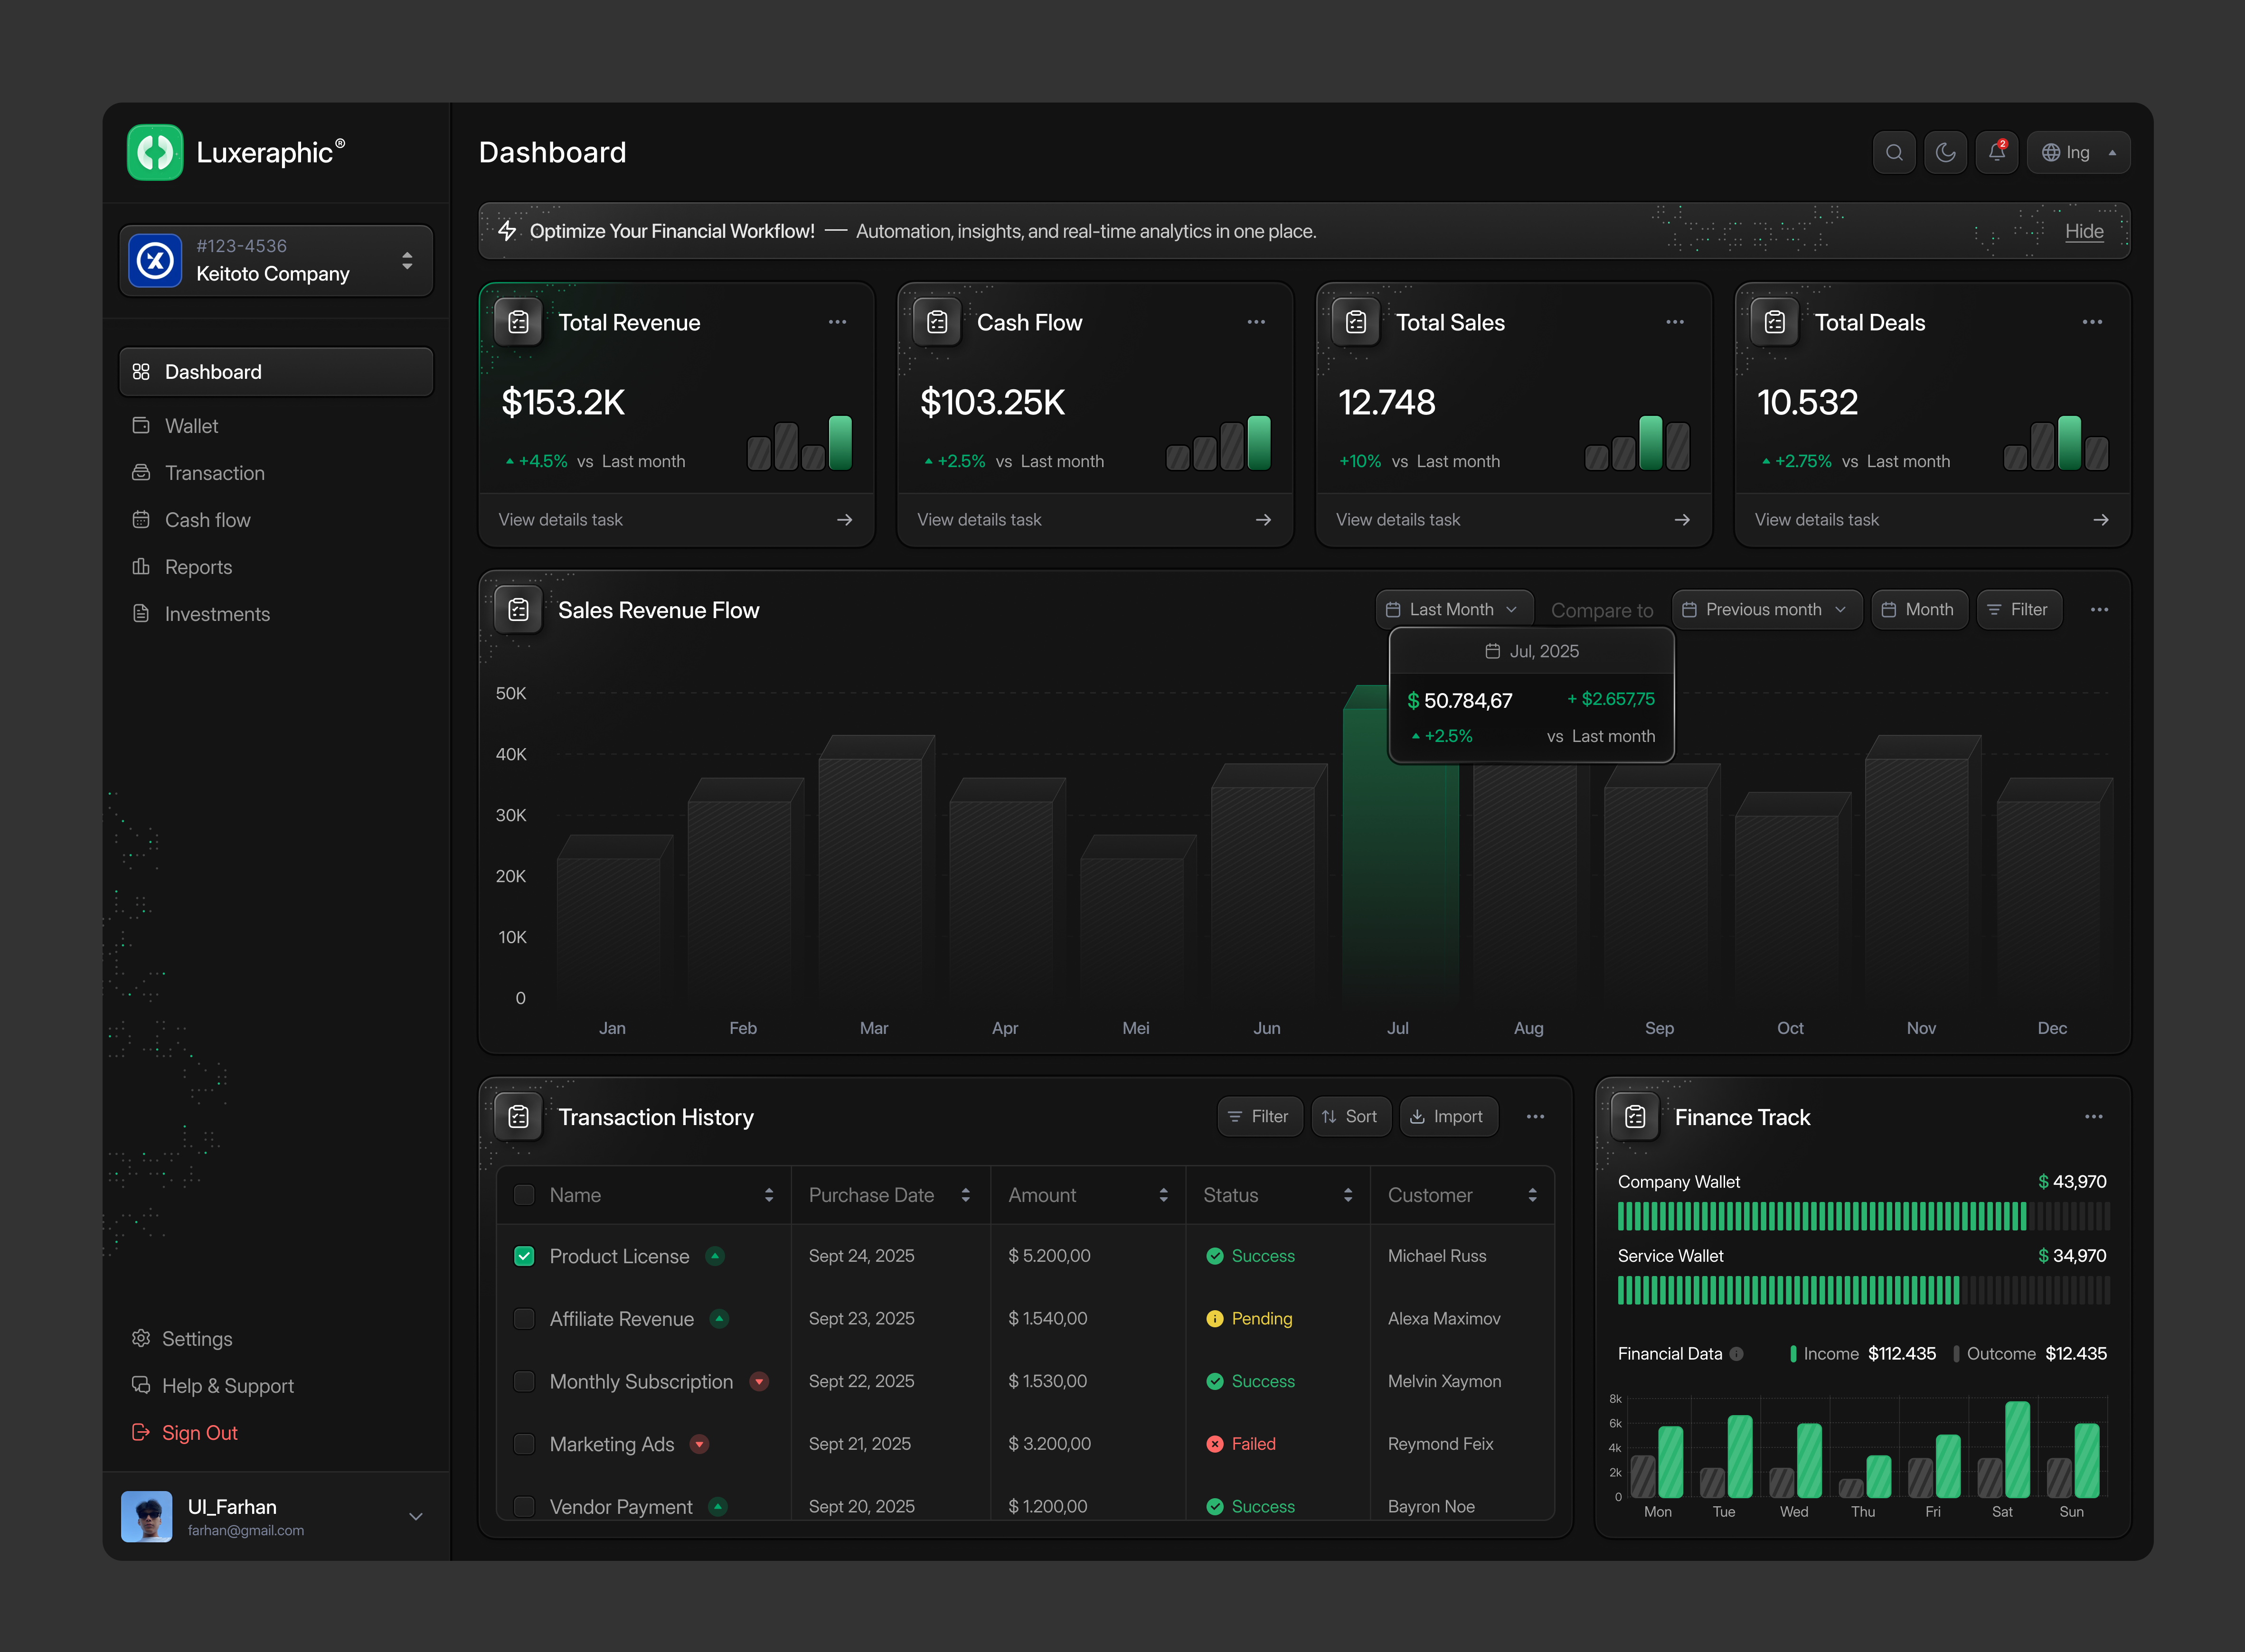Sort by Status column arrows
The image size is (2245, 1652).
(x=1347, y=1195)
